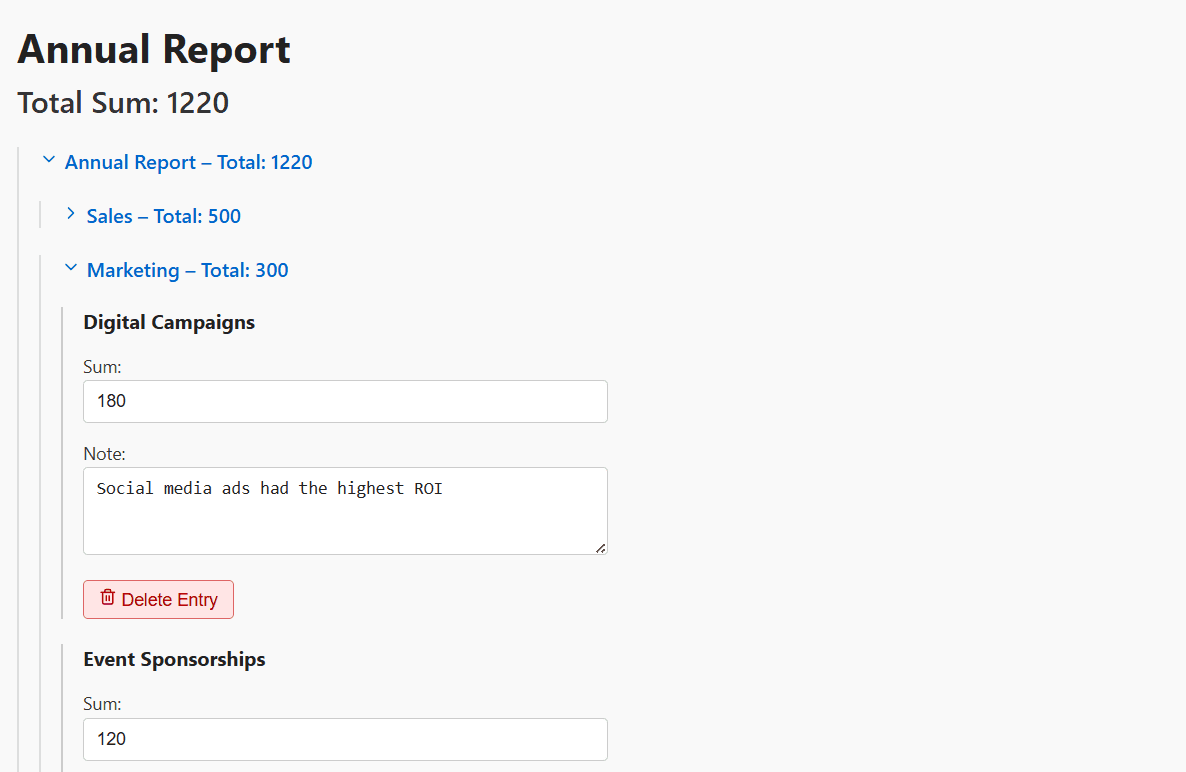Click the Event Sponsorships Sum field
Viewport: 1186px width, 772px height.
coord(345,739)
